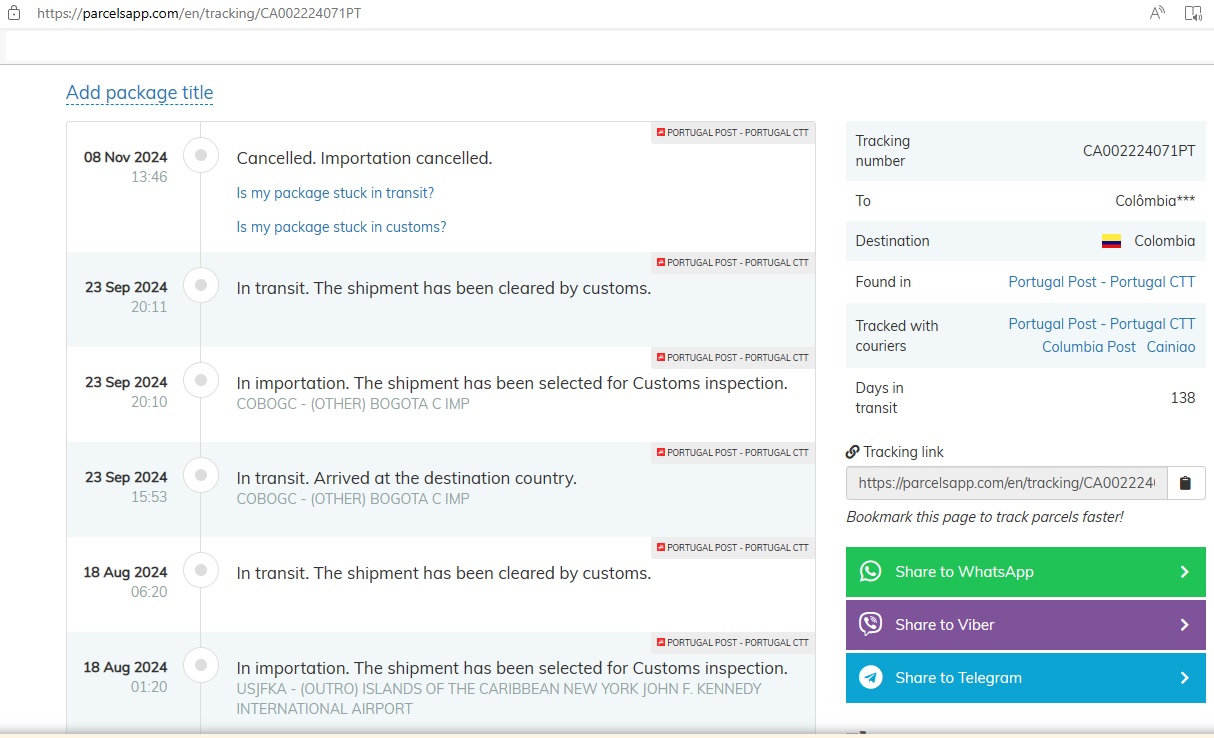Click the browser address bar URL

199,14
